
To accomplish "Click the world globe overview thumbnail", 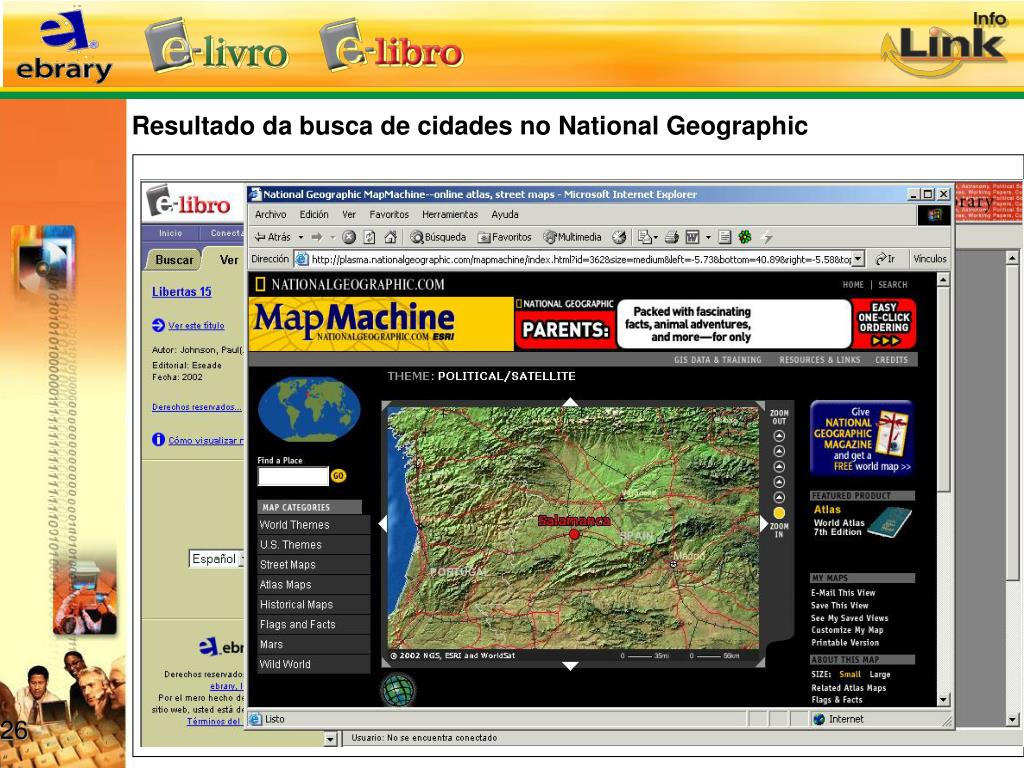I will 309,409.
